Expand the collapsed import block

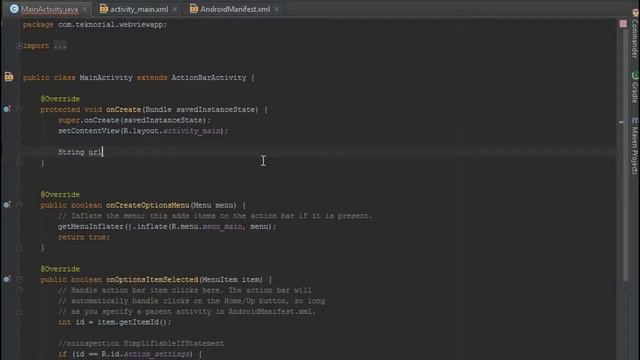click(19, 46)
